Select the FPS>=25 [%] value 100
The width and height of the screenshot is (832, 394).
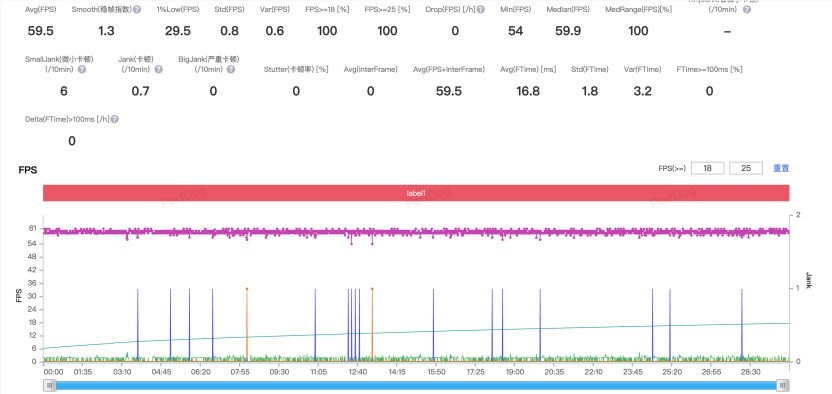[387, 31]
